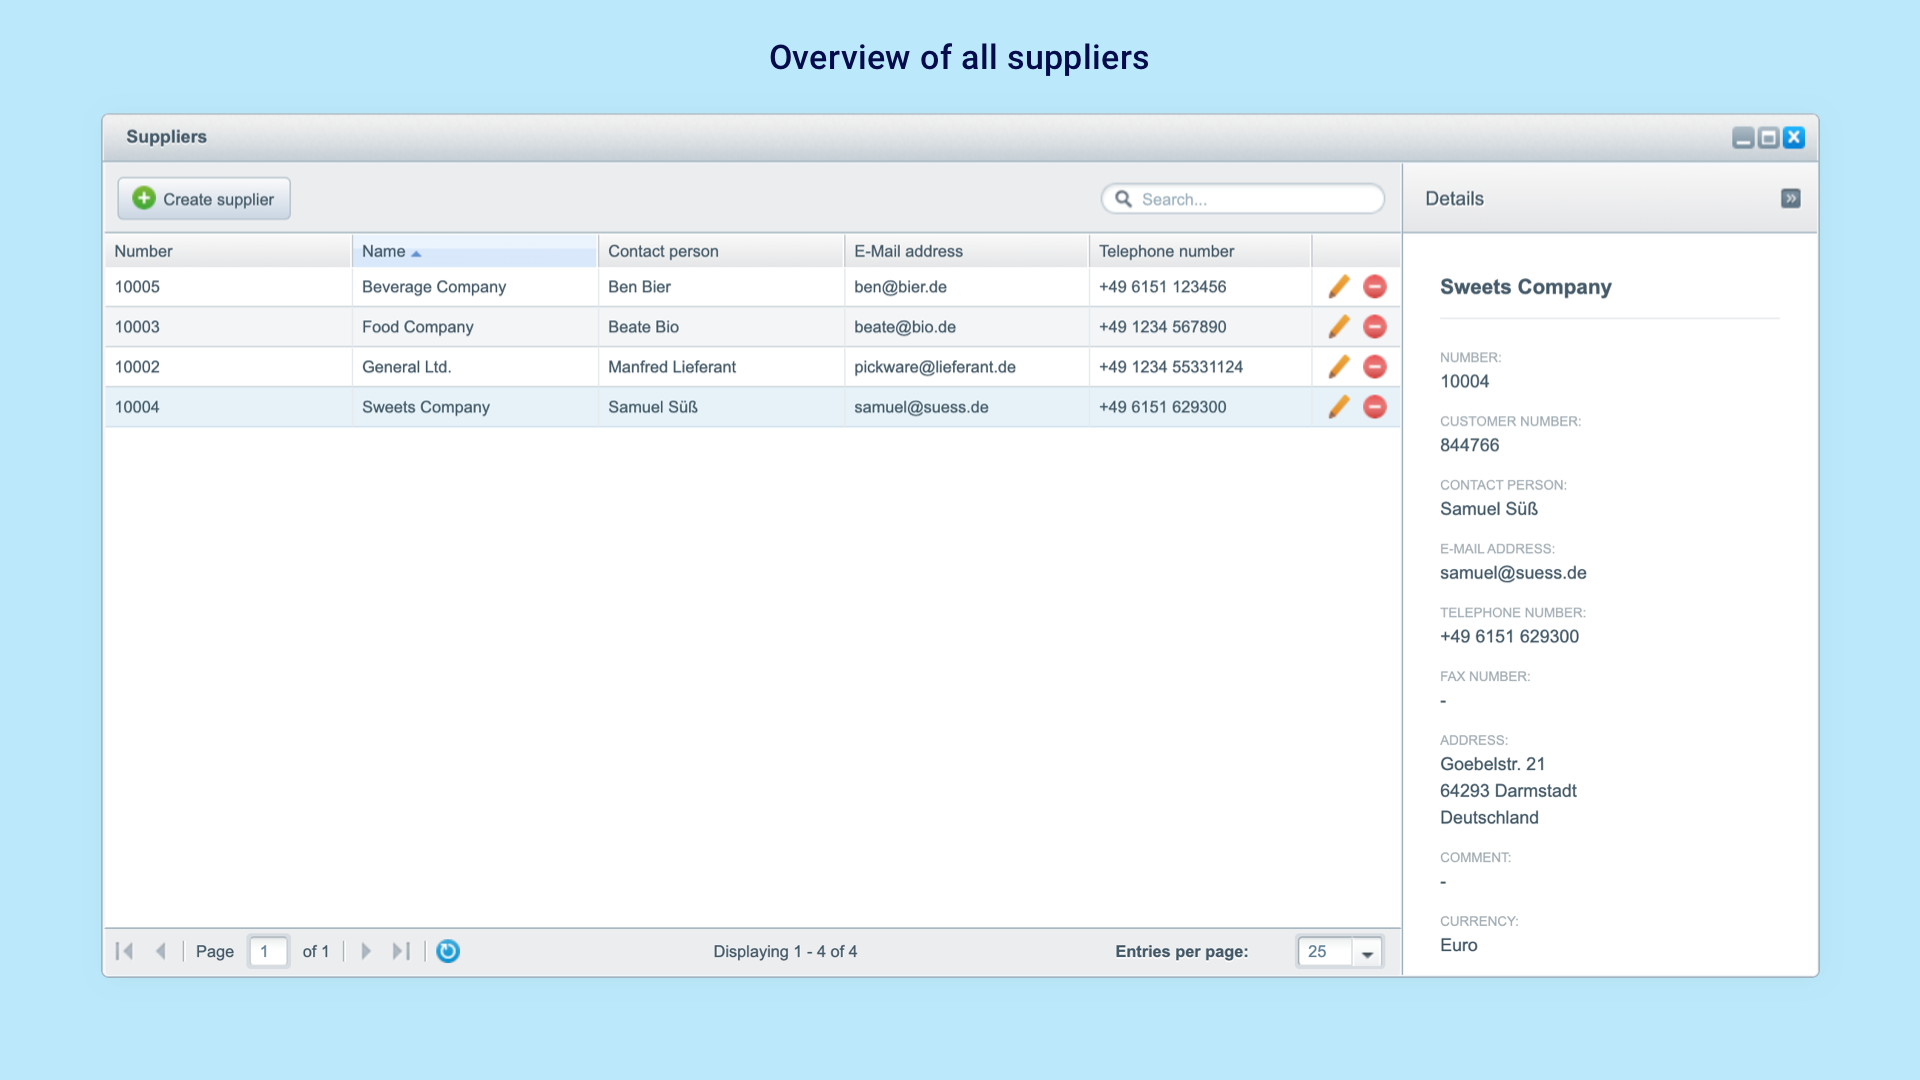Click the Sweets Company heading in Details
The height and width of the screenshot is (1080, 1920).
pos(1525,287)
